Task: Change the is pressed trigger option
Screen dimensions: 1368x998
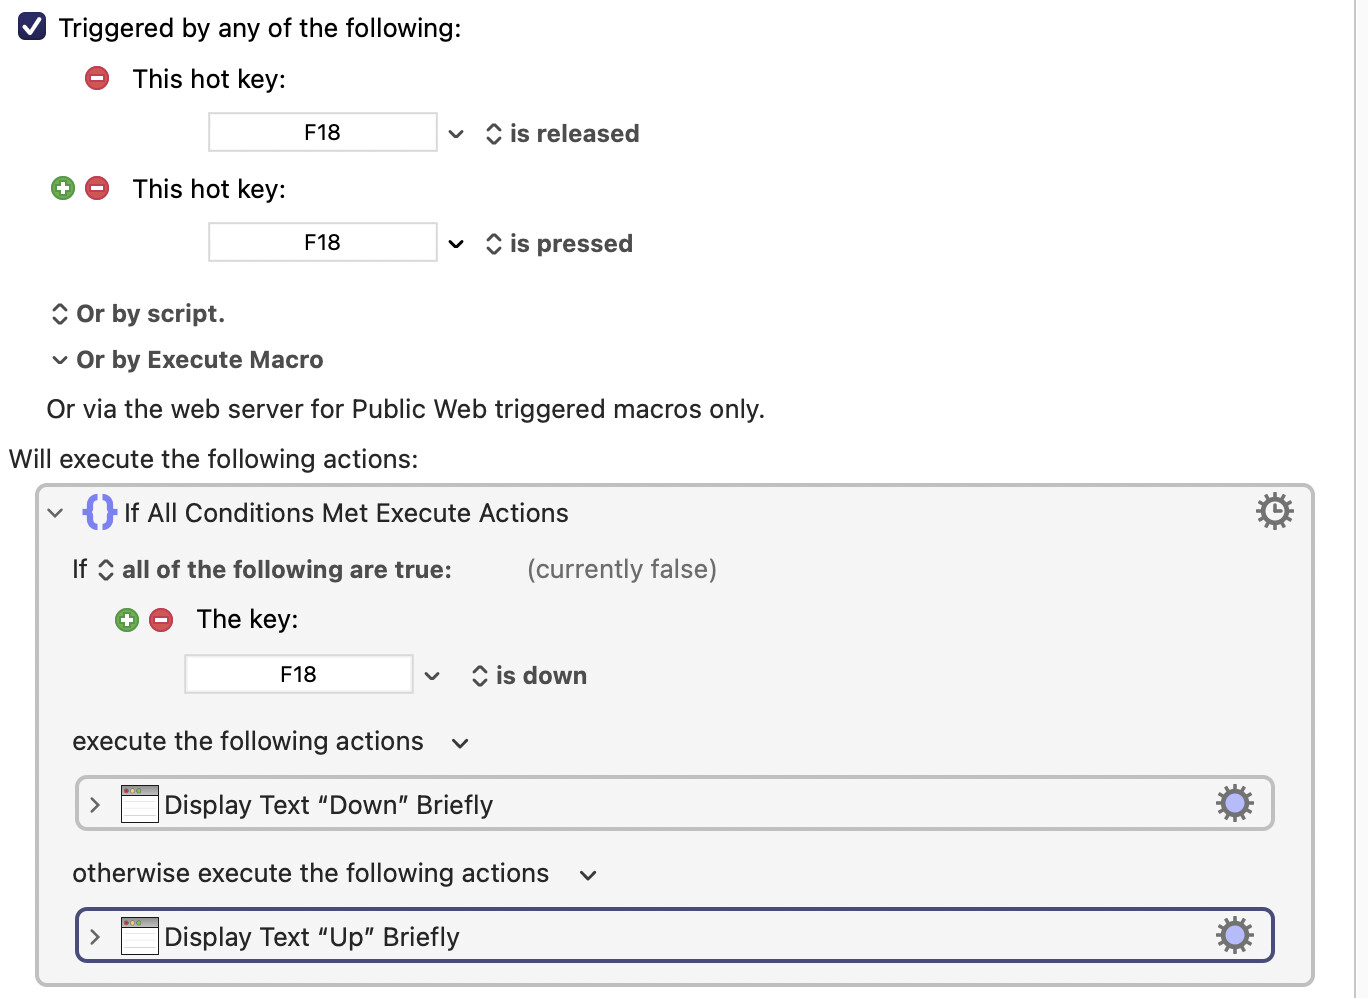Action: tap(559, 244)
